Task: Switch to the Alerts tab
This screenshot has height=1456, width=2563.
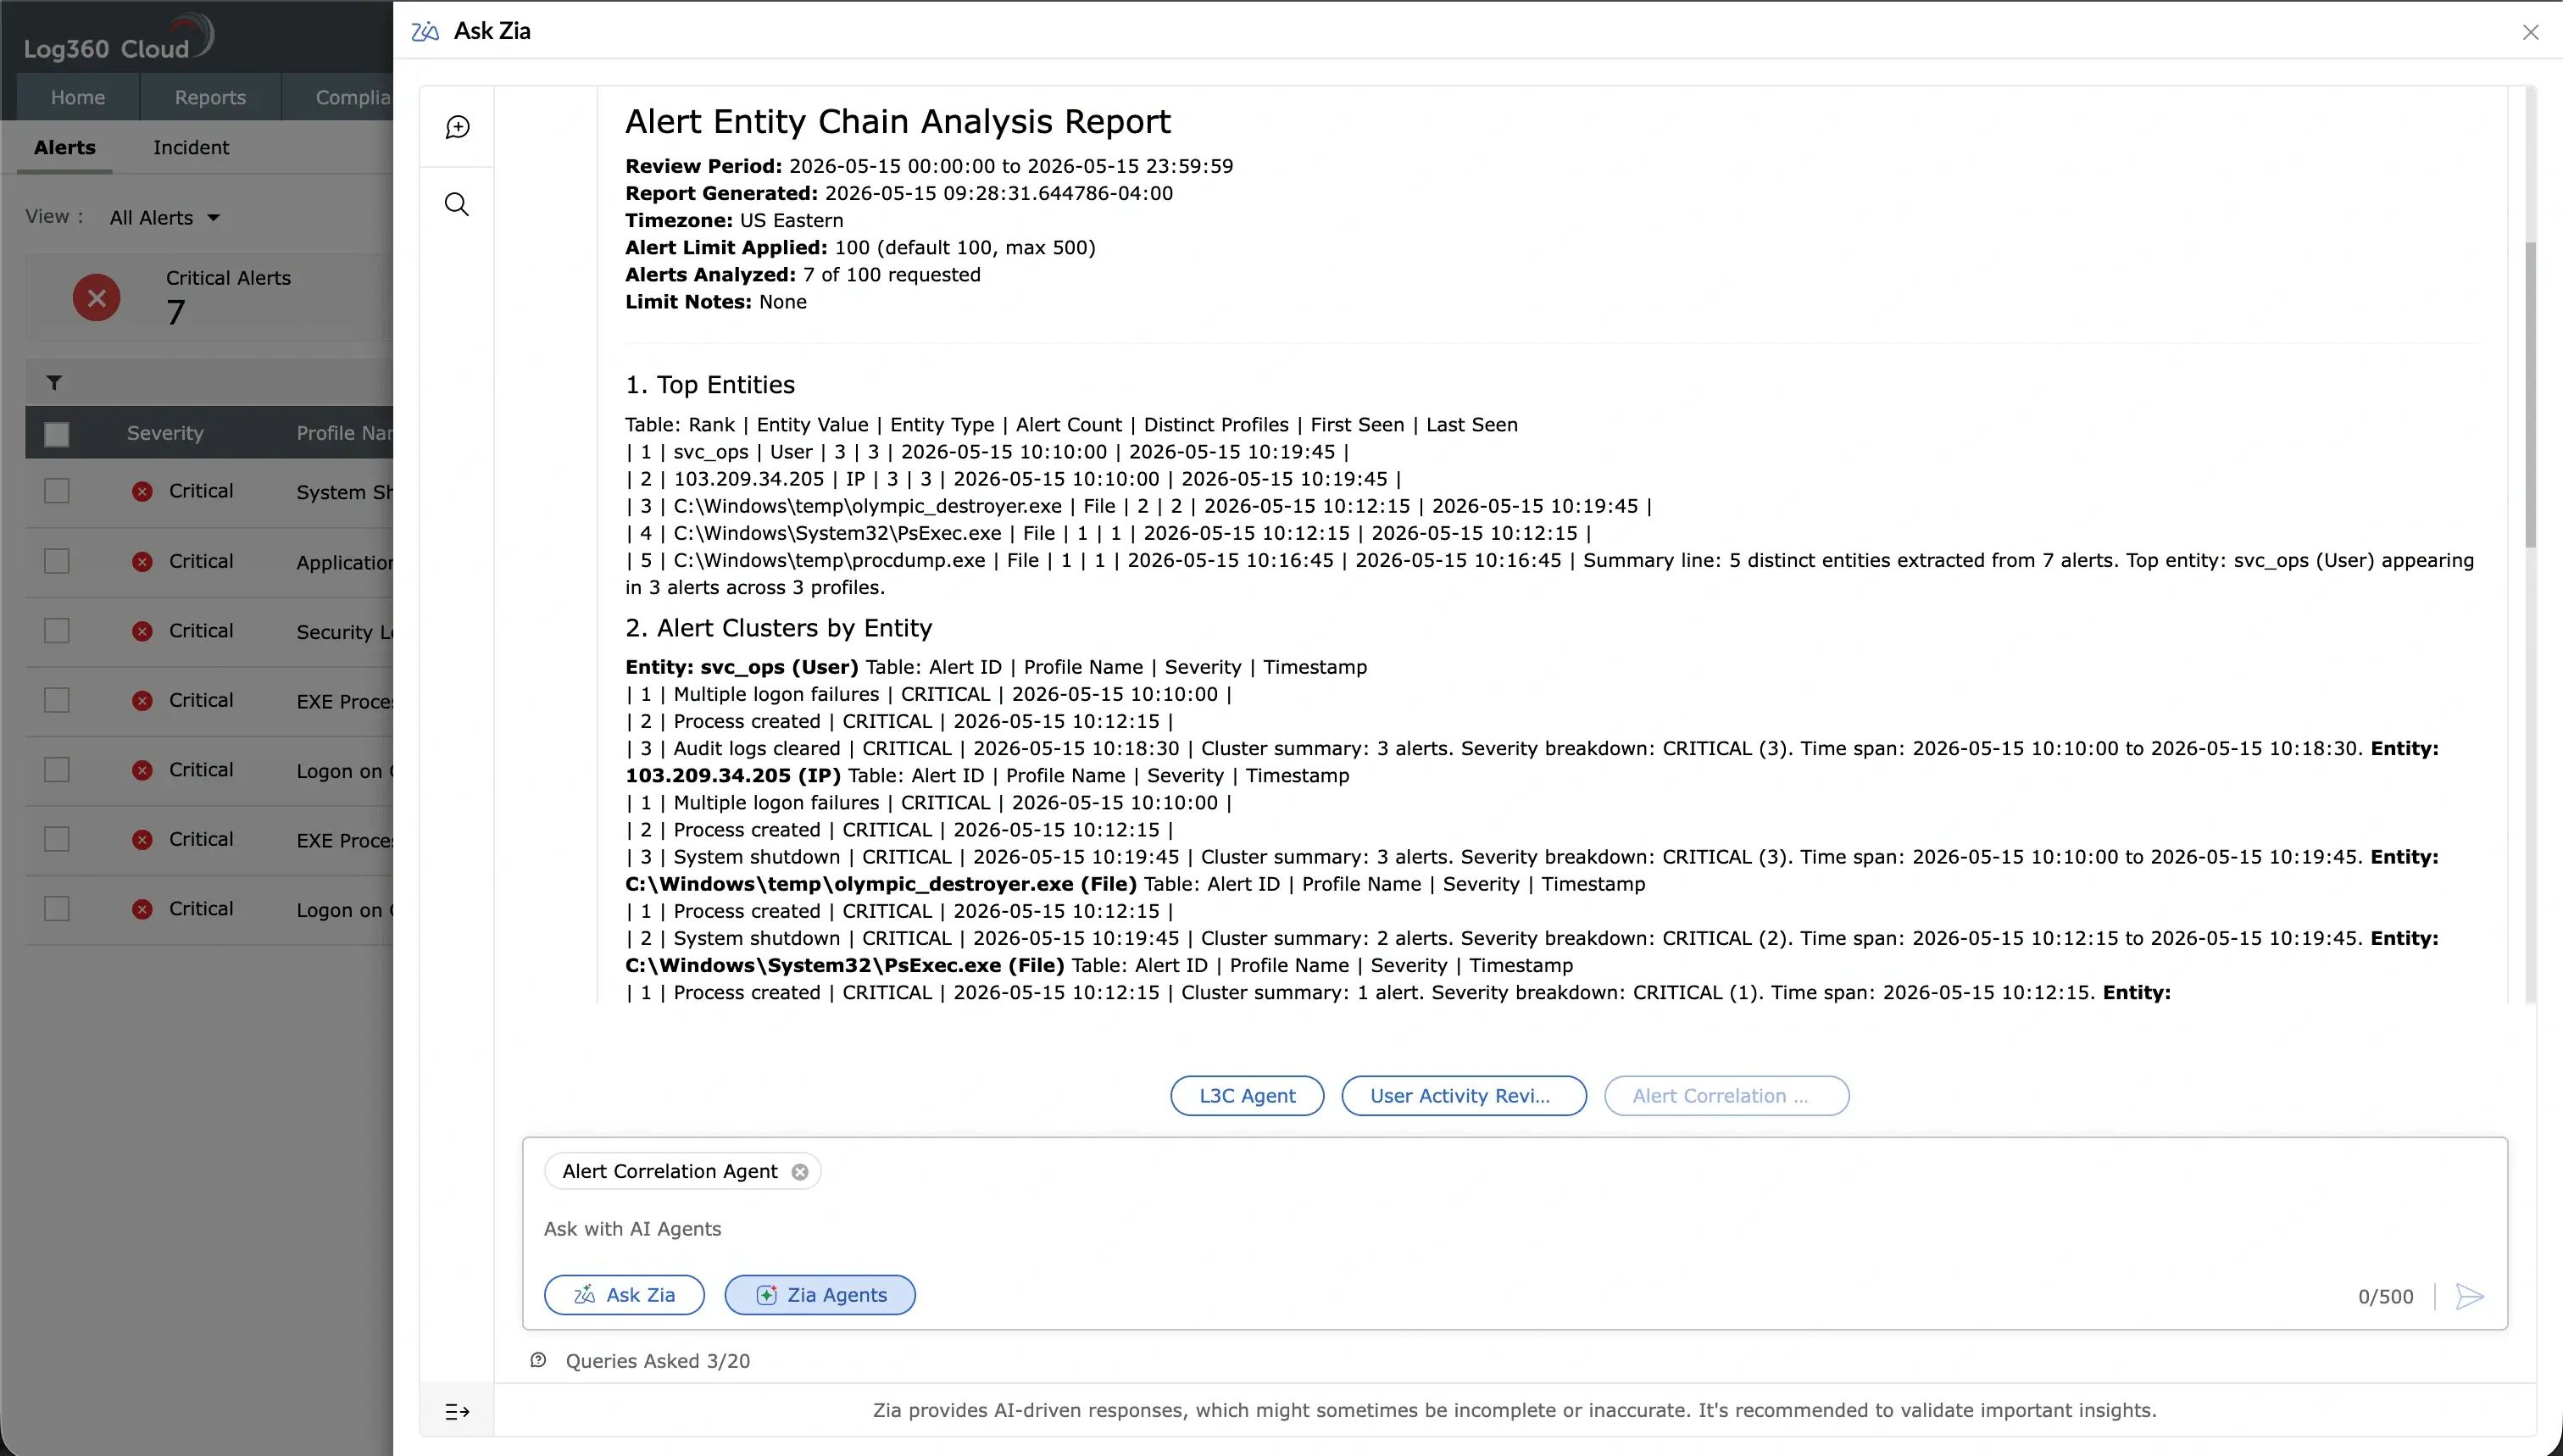Action: 65,147
